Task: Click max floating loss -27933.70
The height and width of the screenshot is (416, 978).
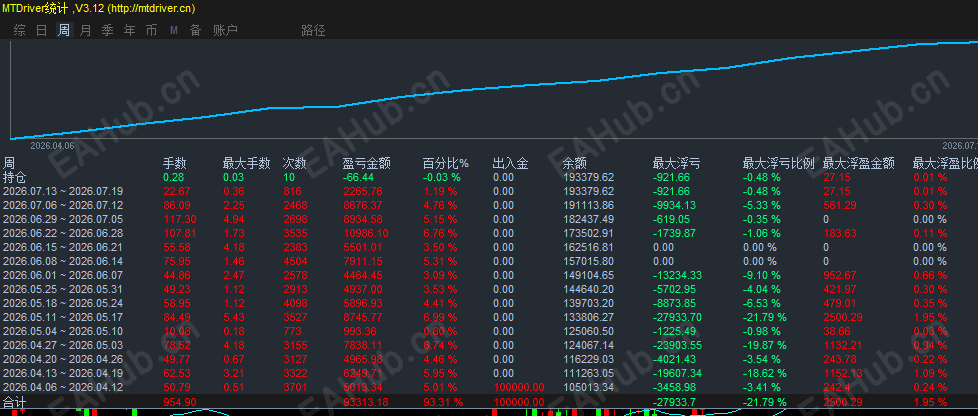Action: point(679,317)
